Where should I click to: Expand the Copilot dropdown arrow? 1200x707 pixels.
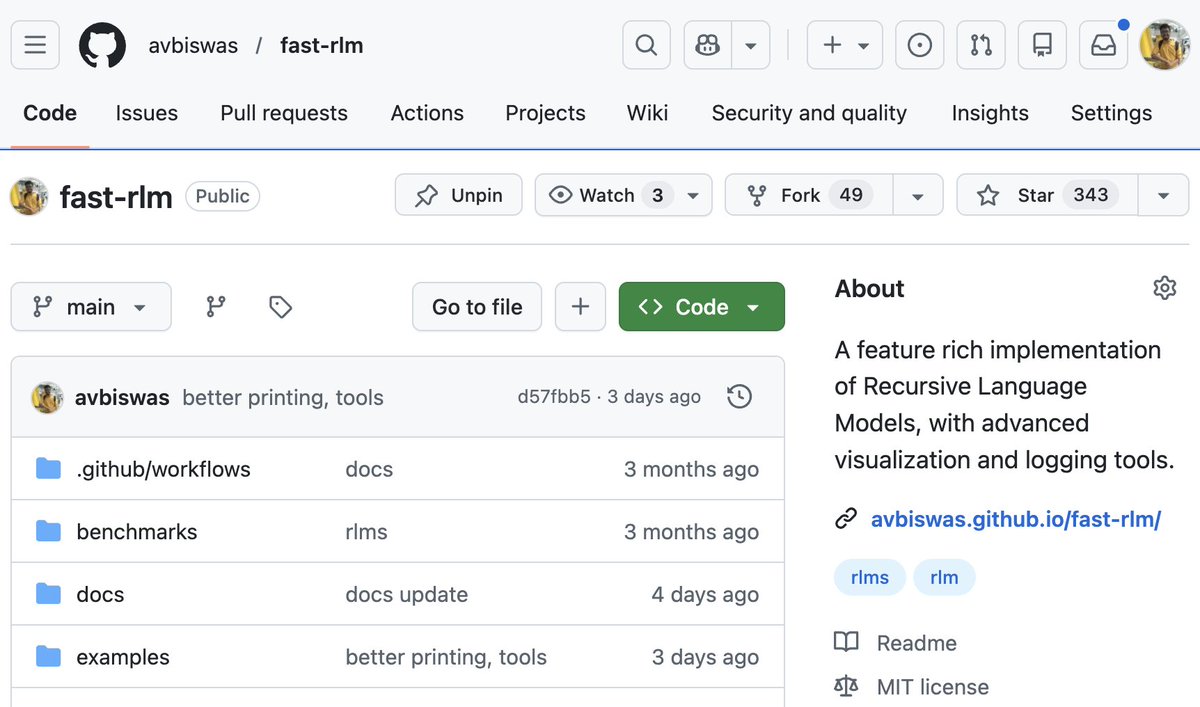point(751,45)
